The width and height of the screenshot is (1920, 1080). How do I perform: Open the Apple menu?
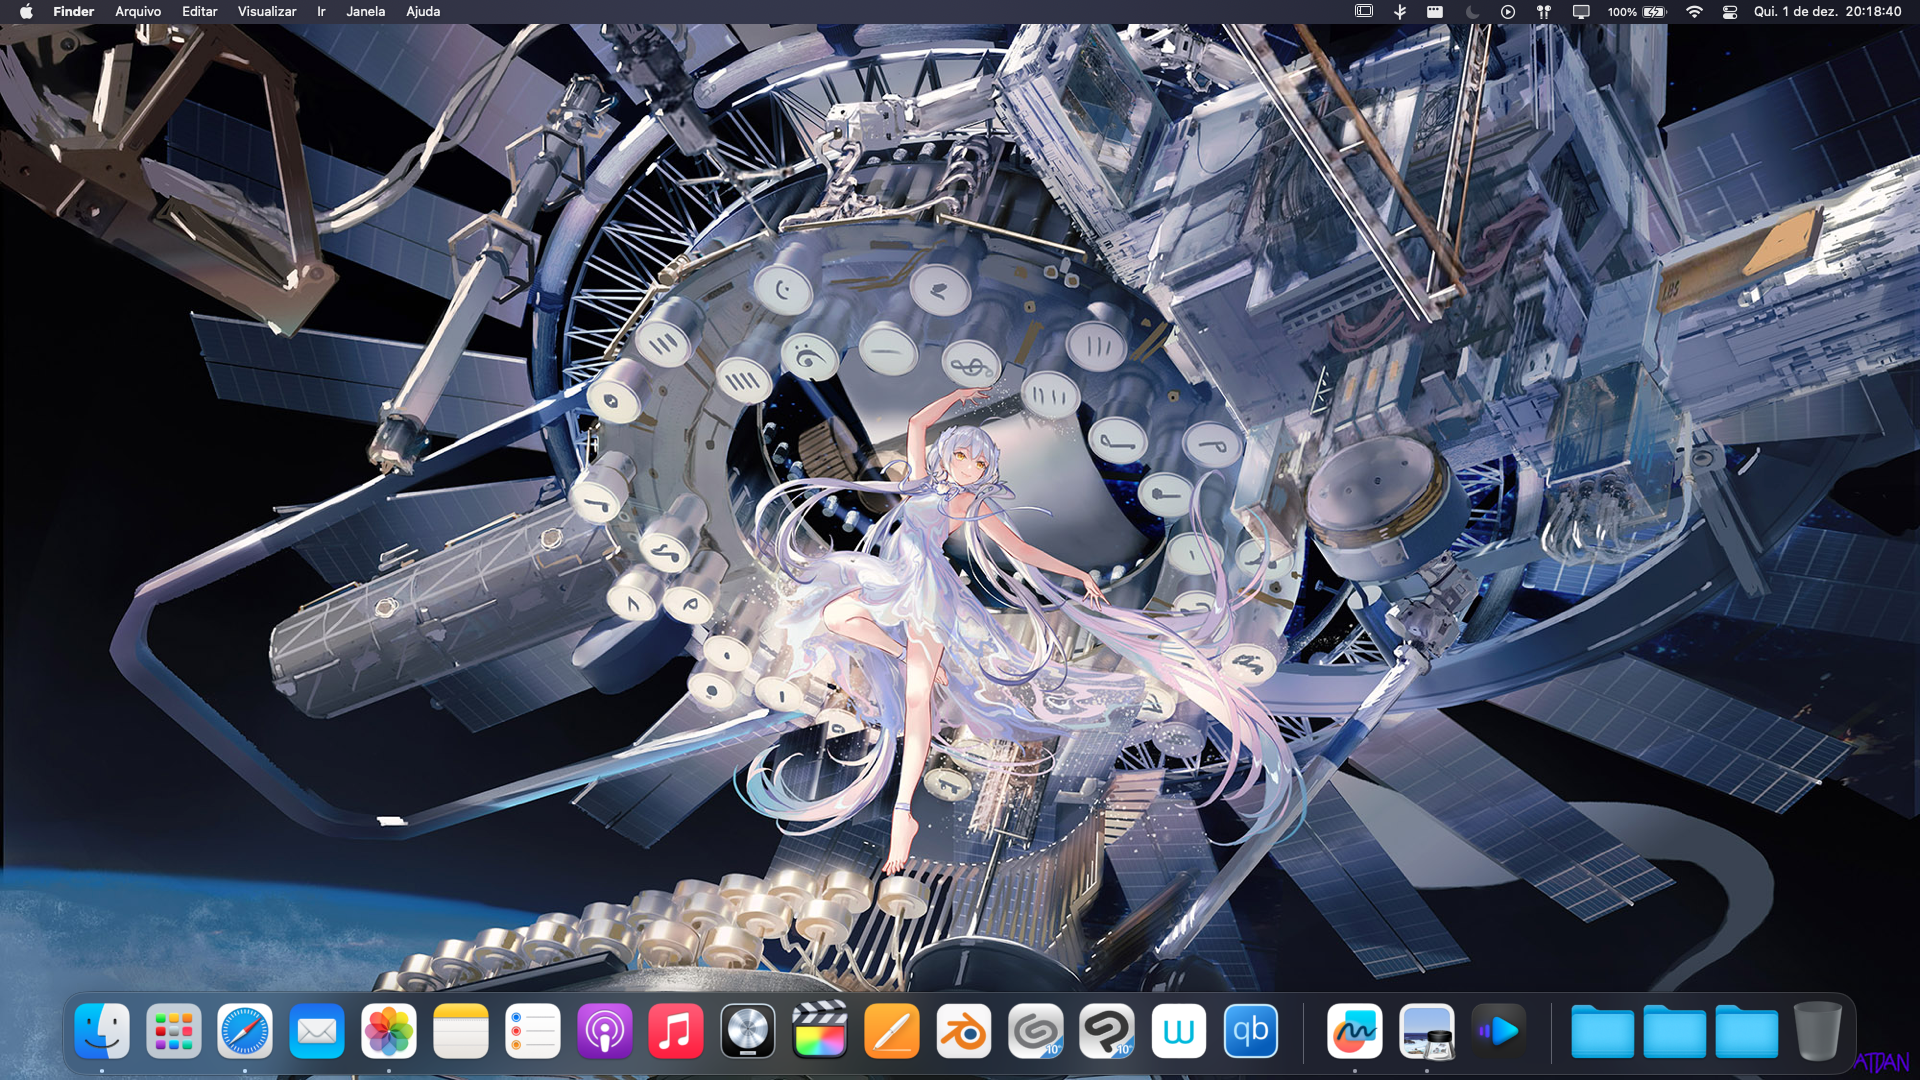tap(27, 12)
